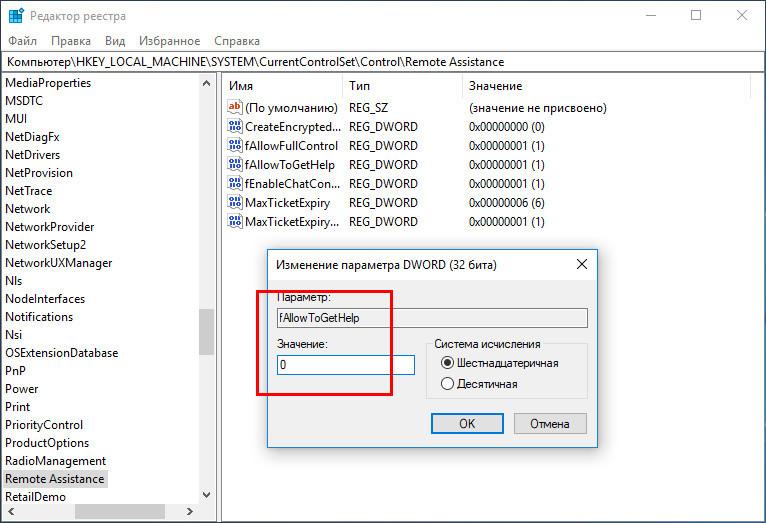
Task: Select the OSExtensionDatabase key
Action: point(62,354)
